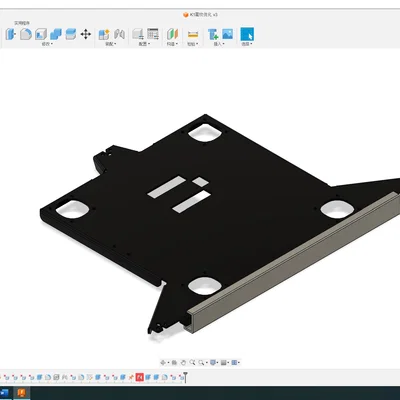
Task: Activate the Pan hand tool
Action: tap(183, 362)
